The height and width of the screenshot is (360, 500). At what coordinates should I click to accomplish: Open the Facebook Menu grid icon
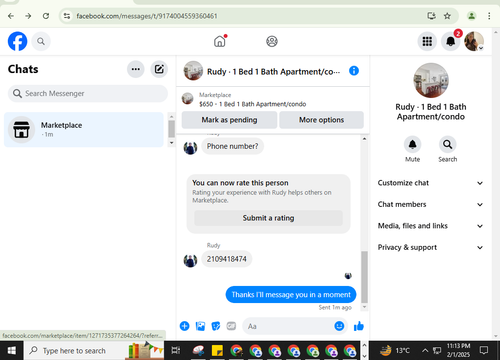coord(427,41)
